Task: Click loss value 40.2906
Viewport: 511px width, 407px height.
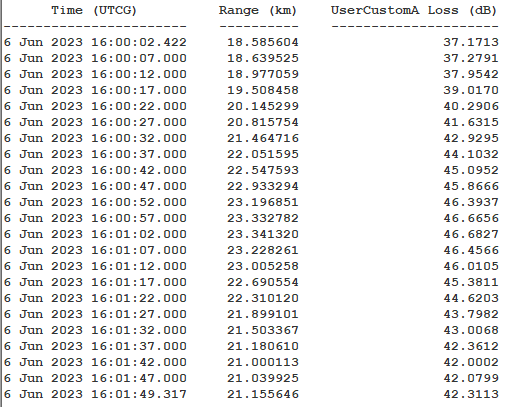Action: point(471,106)
